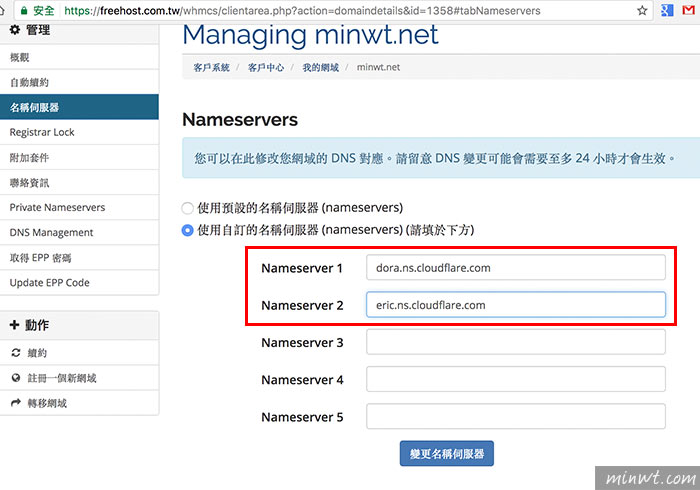The width and height of the screenshot is (700, 490).
Task: Select use custom nameservers radio button
Action: click(x=188, y=230)
